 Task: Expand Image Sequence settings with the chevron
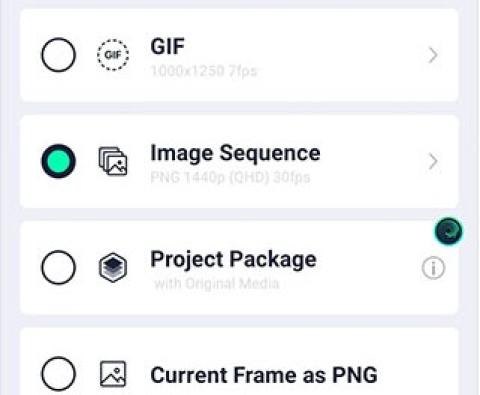click(433, 161)
